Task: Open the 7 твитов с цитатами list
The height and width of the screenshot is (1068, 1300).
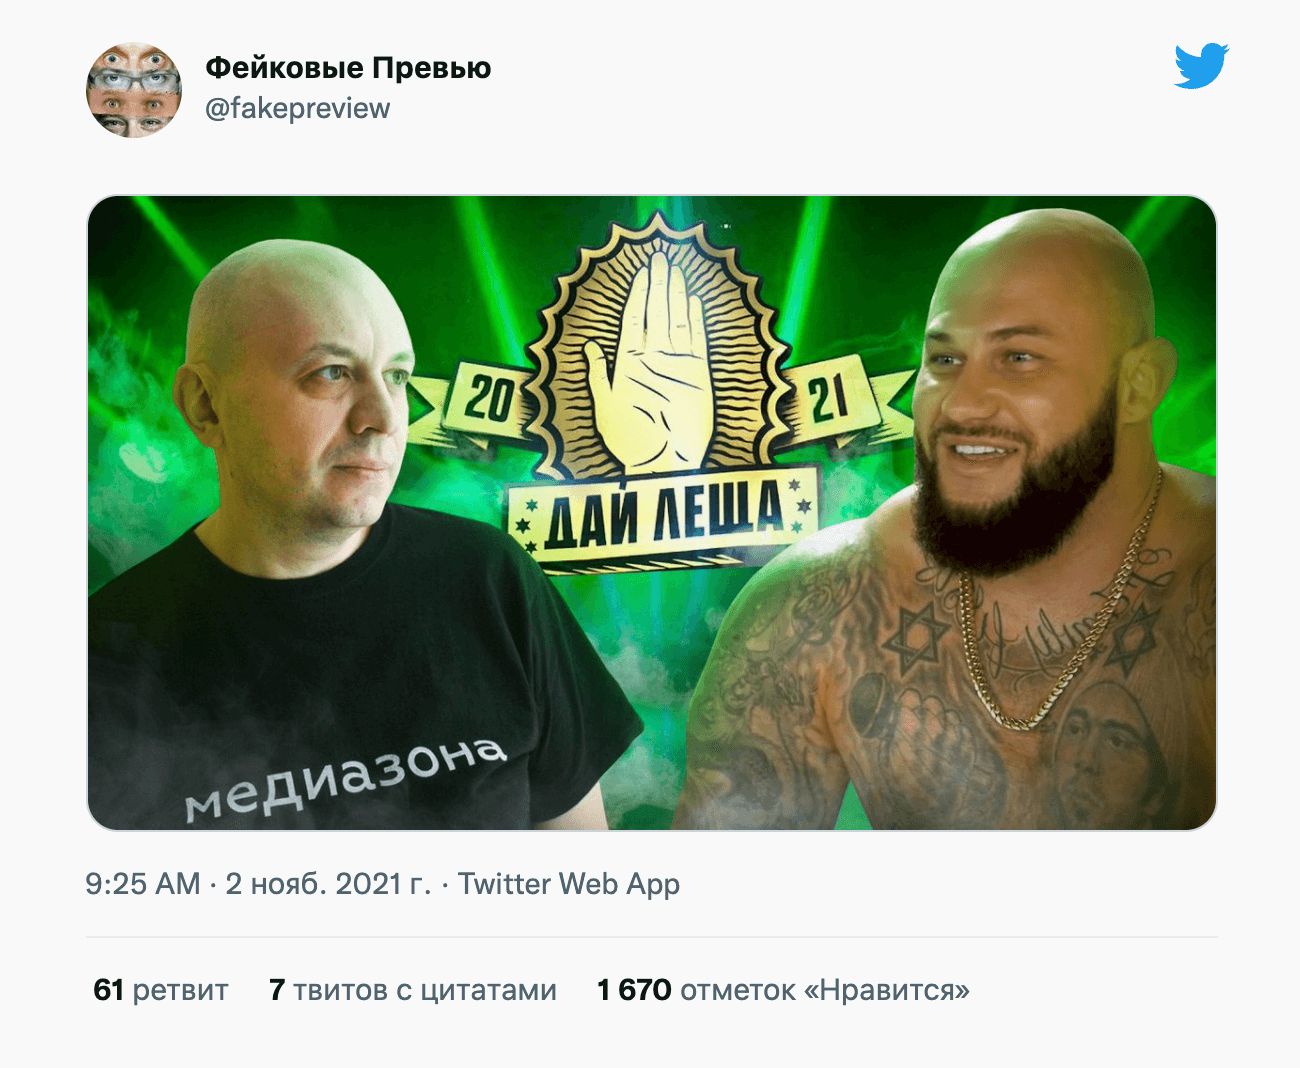Action: click(x=413, y=990)
